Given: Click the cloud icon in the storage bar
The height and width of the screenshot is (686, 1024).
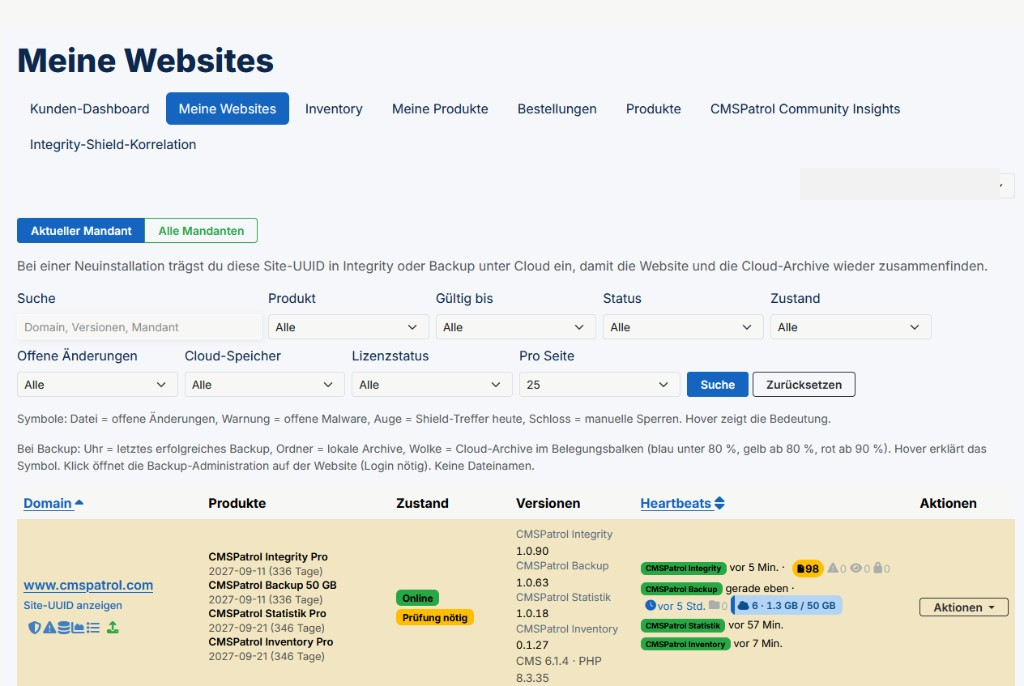Looking at the screenshot, I should pos(743,606).
